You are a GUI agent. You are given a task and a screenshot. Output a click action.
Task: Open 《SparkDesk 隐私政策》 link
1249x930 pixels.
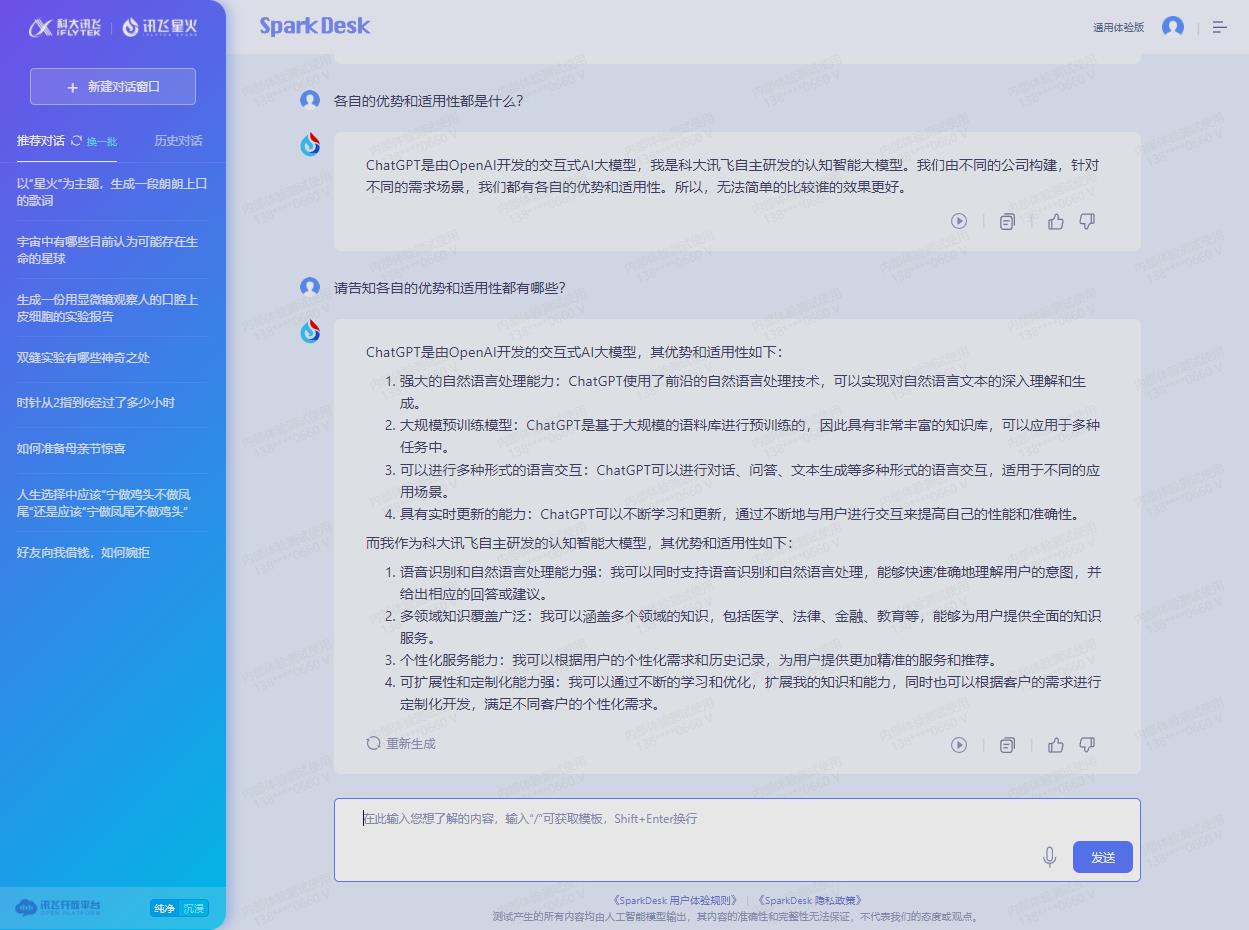point(810,901)
